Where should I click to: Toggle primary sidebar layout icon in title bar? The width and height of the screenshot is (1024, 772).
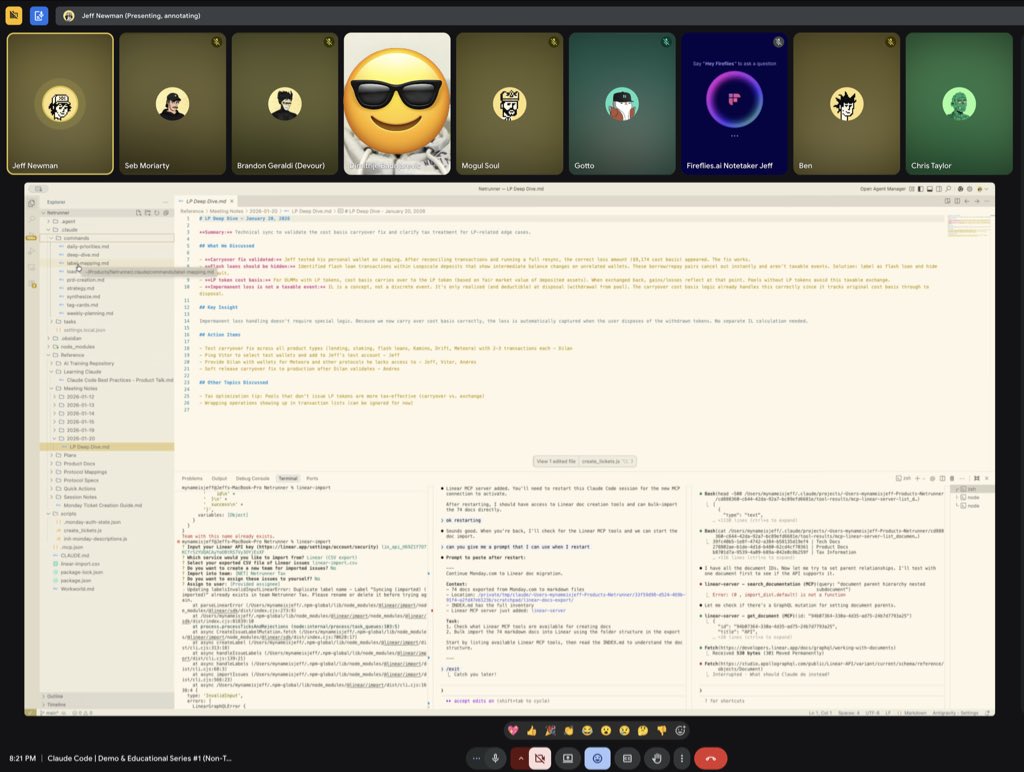pyautogui.click(x=920, y=189)
